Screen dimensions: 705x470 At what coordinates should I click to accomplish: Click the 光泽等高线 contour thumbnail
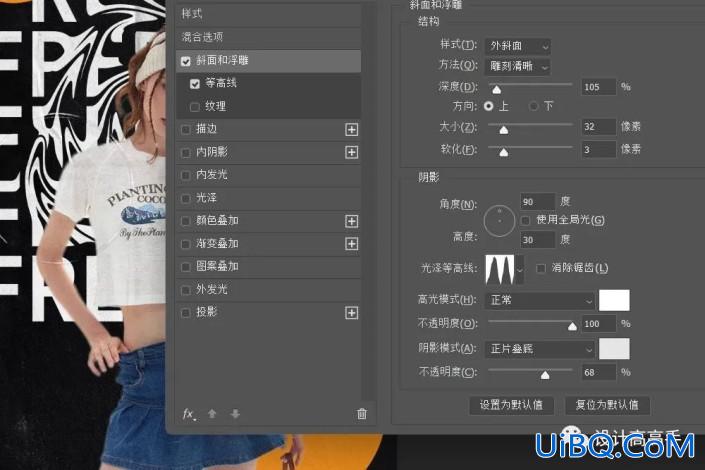pyautogui.click(x=500, y=270)
